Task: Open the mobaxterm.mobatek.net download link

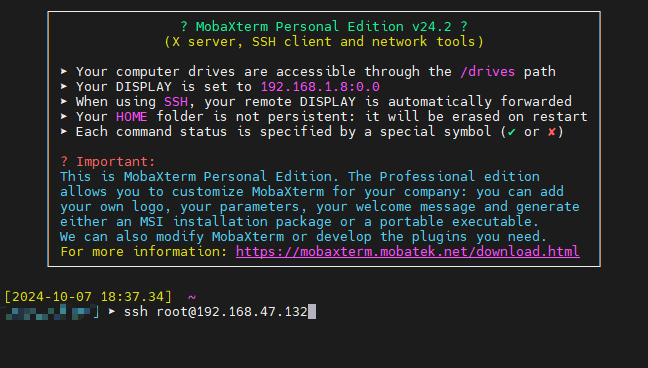Action: 407,251
